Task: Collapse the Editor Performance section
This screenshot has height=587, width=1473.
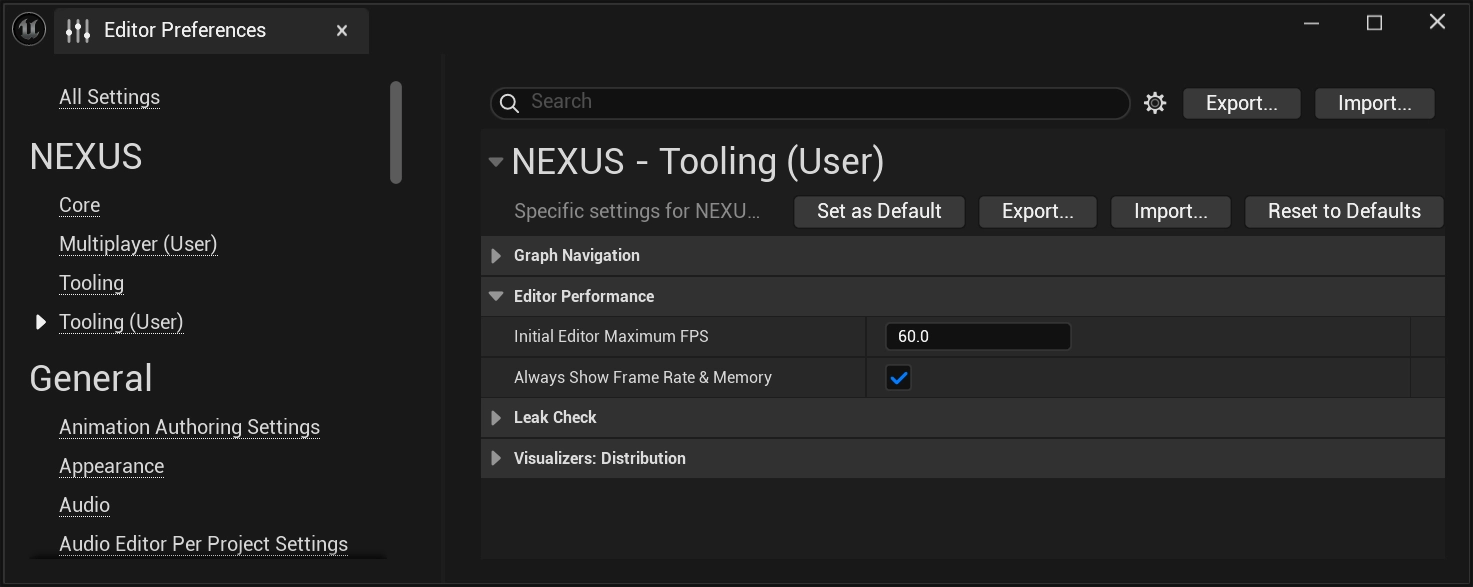Action: [x=496, y=296]
